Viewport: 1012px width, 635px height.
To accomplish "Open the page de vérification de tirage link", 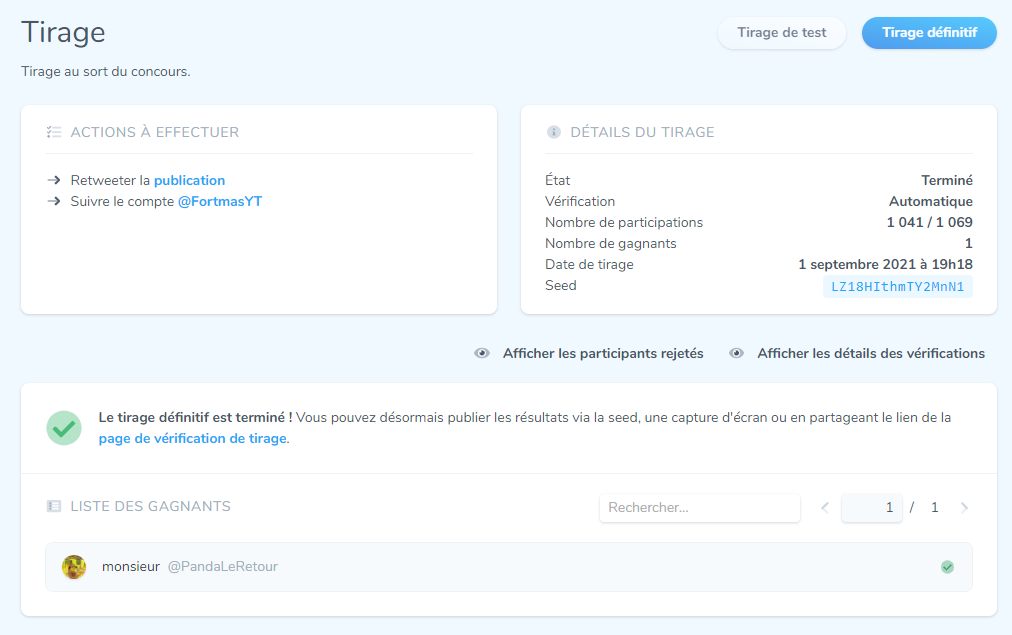I will coord(193,438).
